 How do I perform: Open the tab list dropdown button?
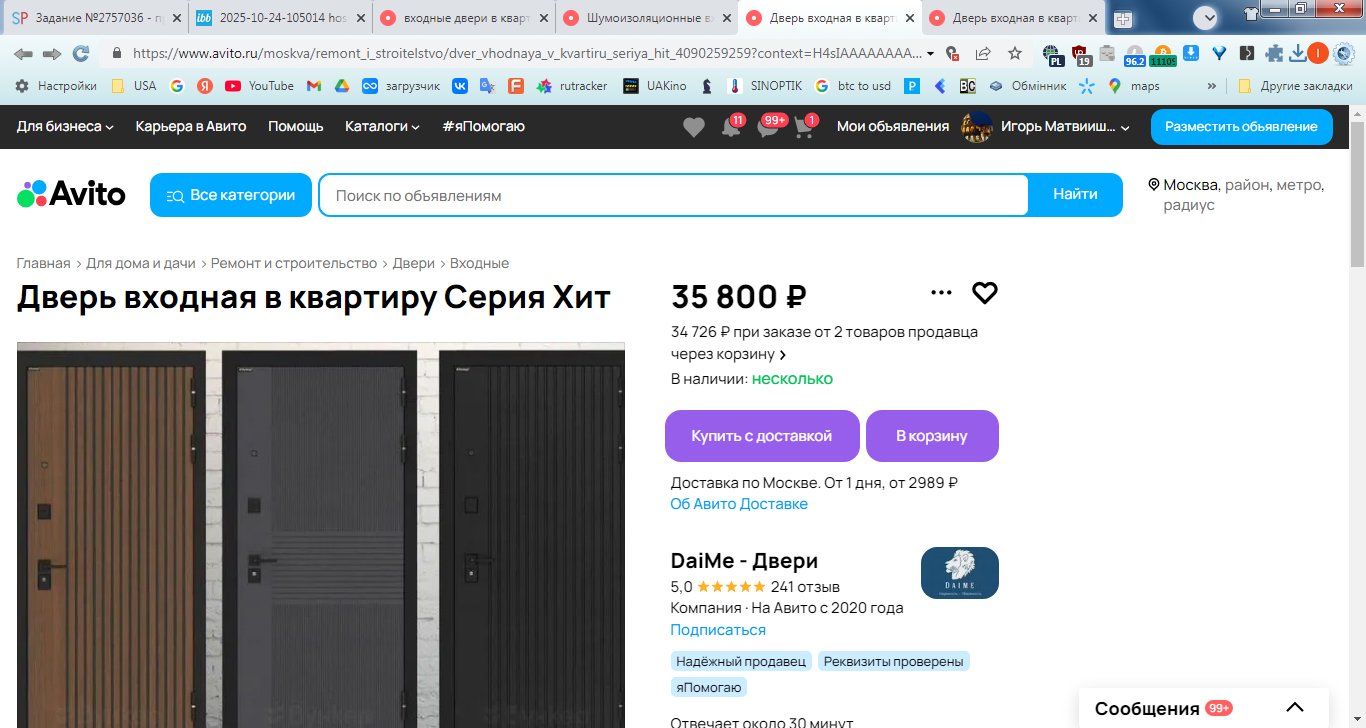click(1205, 17)
